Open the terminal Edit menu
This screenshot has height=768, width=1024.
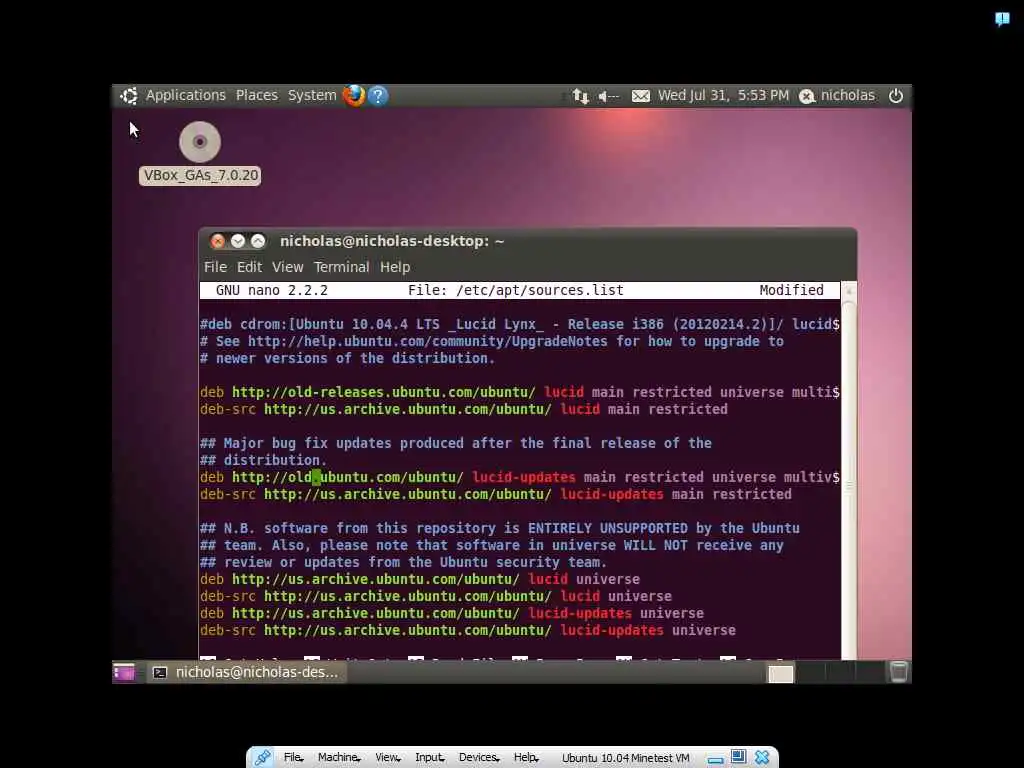point(249,267)
